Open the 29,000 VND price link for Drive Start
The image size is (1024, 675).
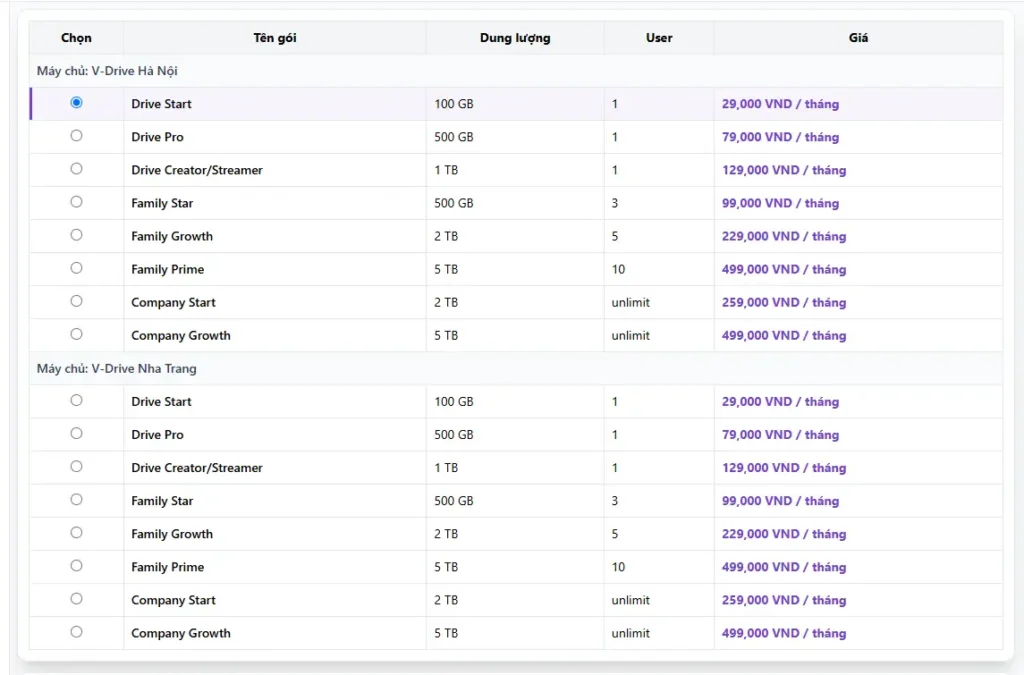(x=779, y=104)
